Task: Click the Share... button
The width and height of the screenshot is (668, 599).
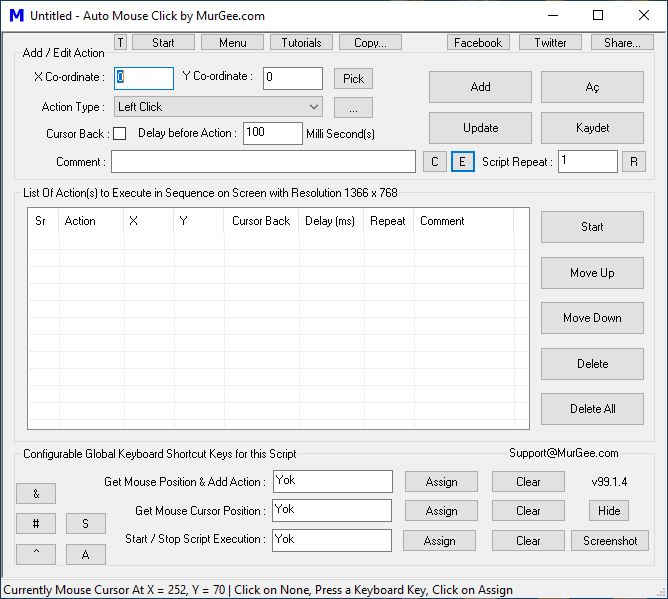Action: pos(622,43)
